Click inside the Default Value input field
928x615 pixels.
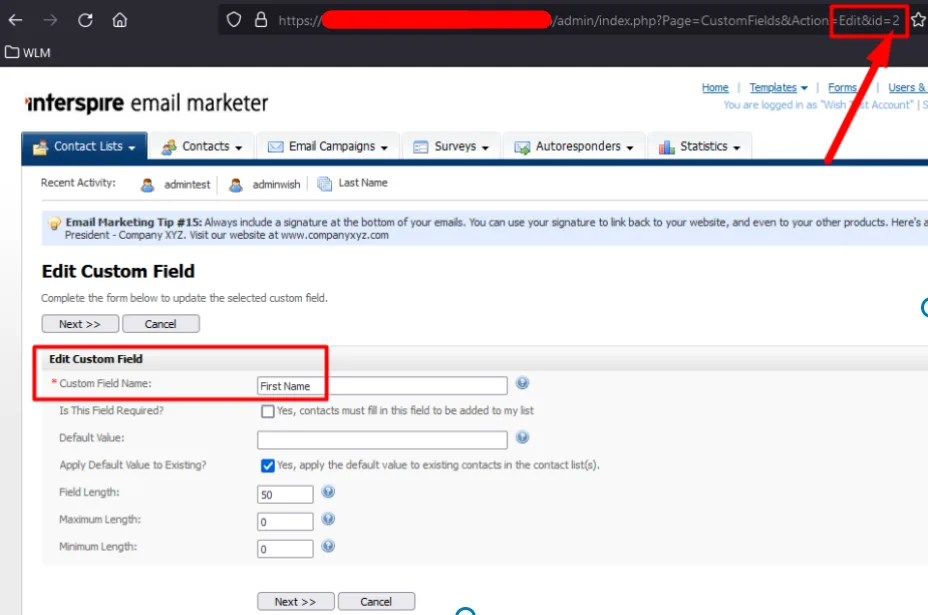pos(382,439)
